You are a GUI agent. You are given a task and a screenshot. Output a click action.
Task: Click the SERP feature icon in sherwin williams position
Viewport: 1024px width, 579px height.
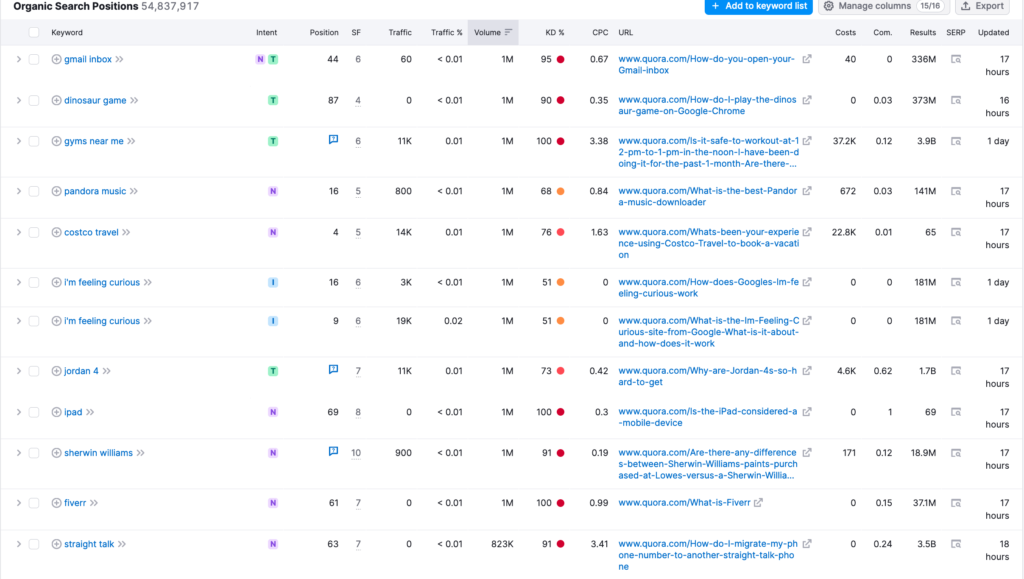point(333,451)
